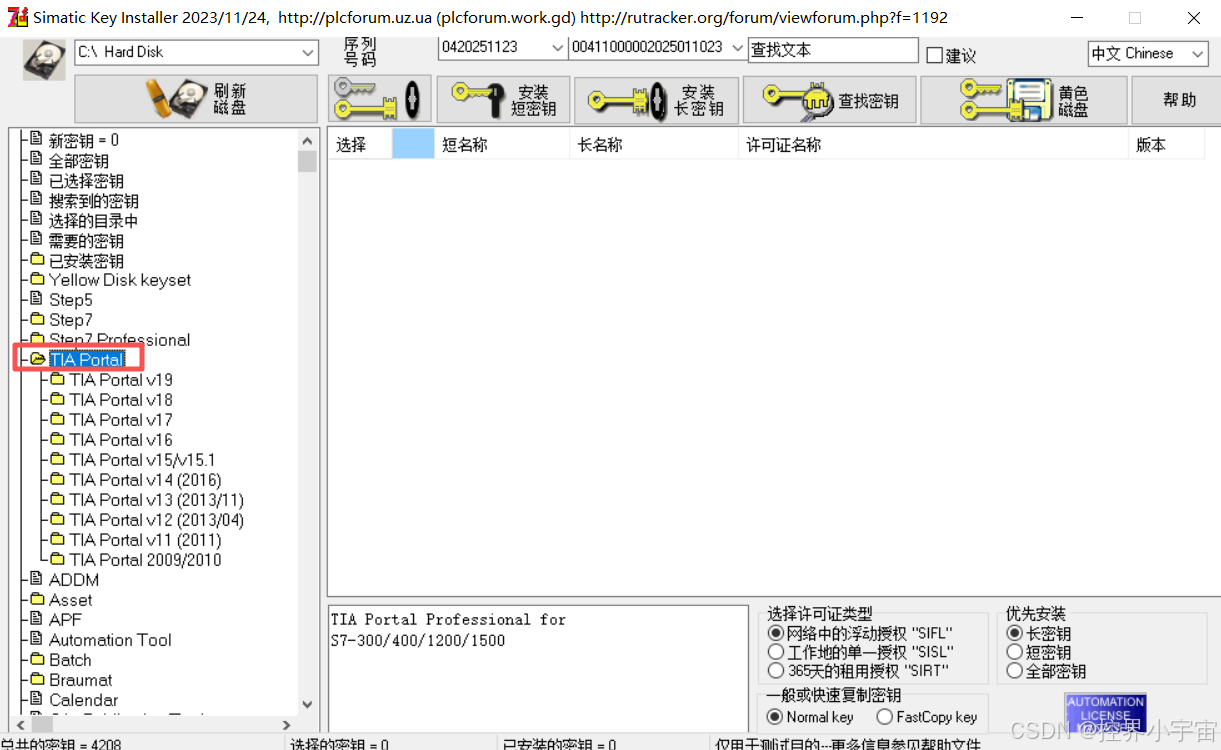1221x750 pixels.
Task: Select the Normal key radio option
Action: [x=775, y=717]
